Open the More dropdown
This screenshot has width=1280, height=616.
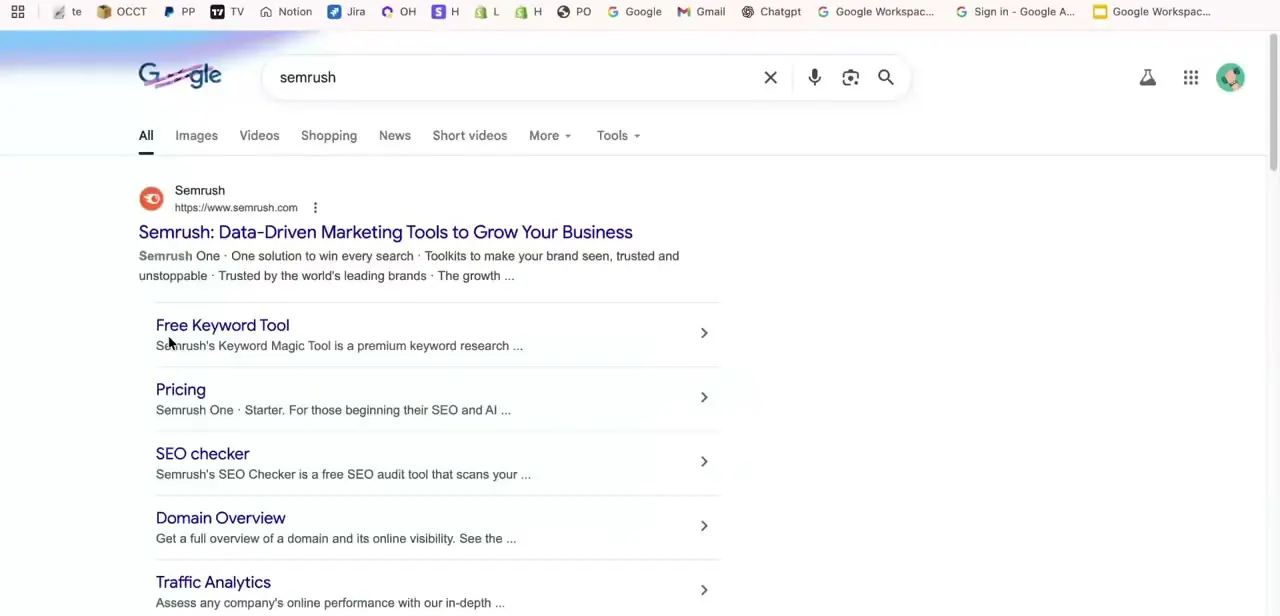pyautogui.click(x=550, y=135)
